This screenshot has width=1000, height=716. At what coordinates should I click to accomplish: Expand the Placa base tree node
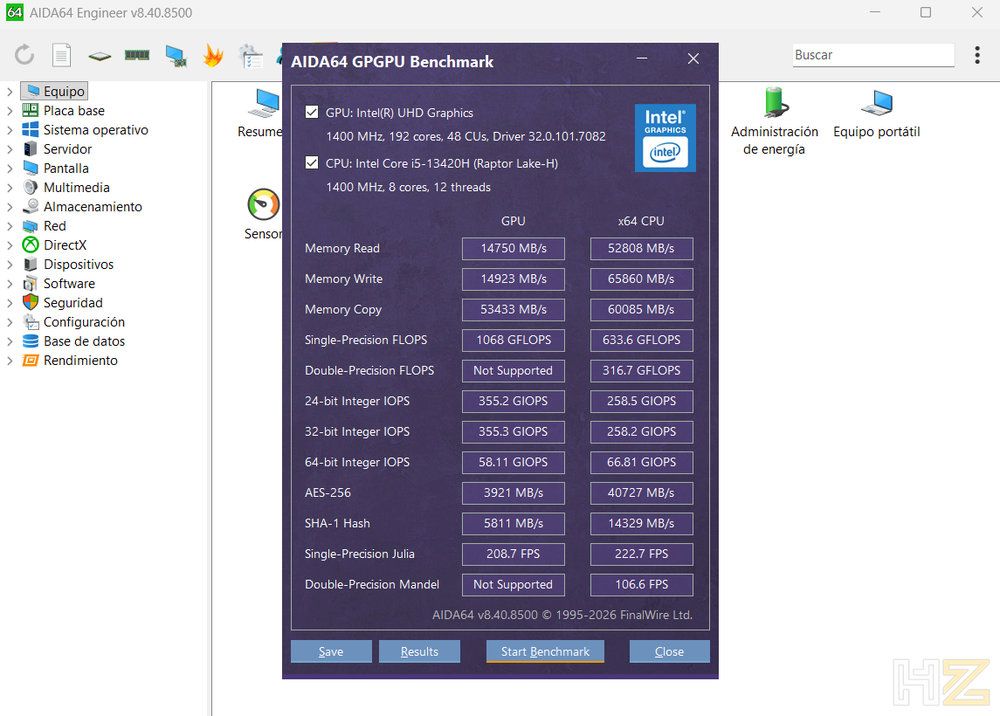pos(10,111)
